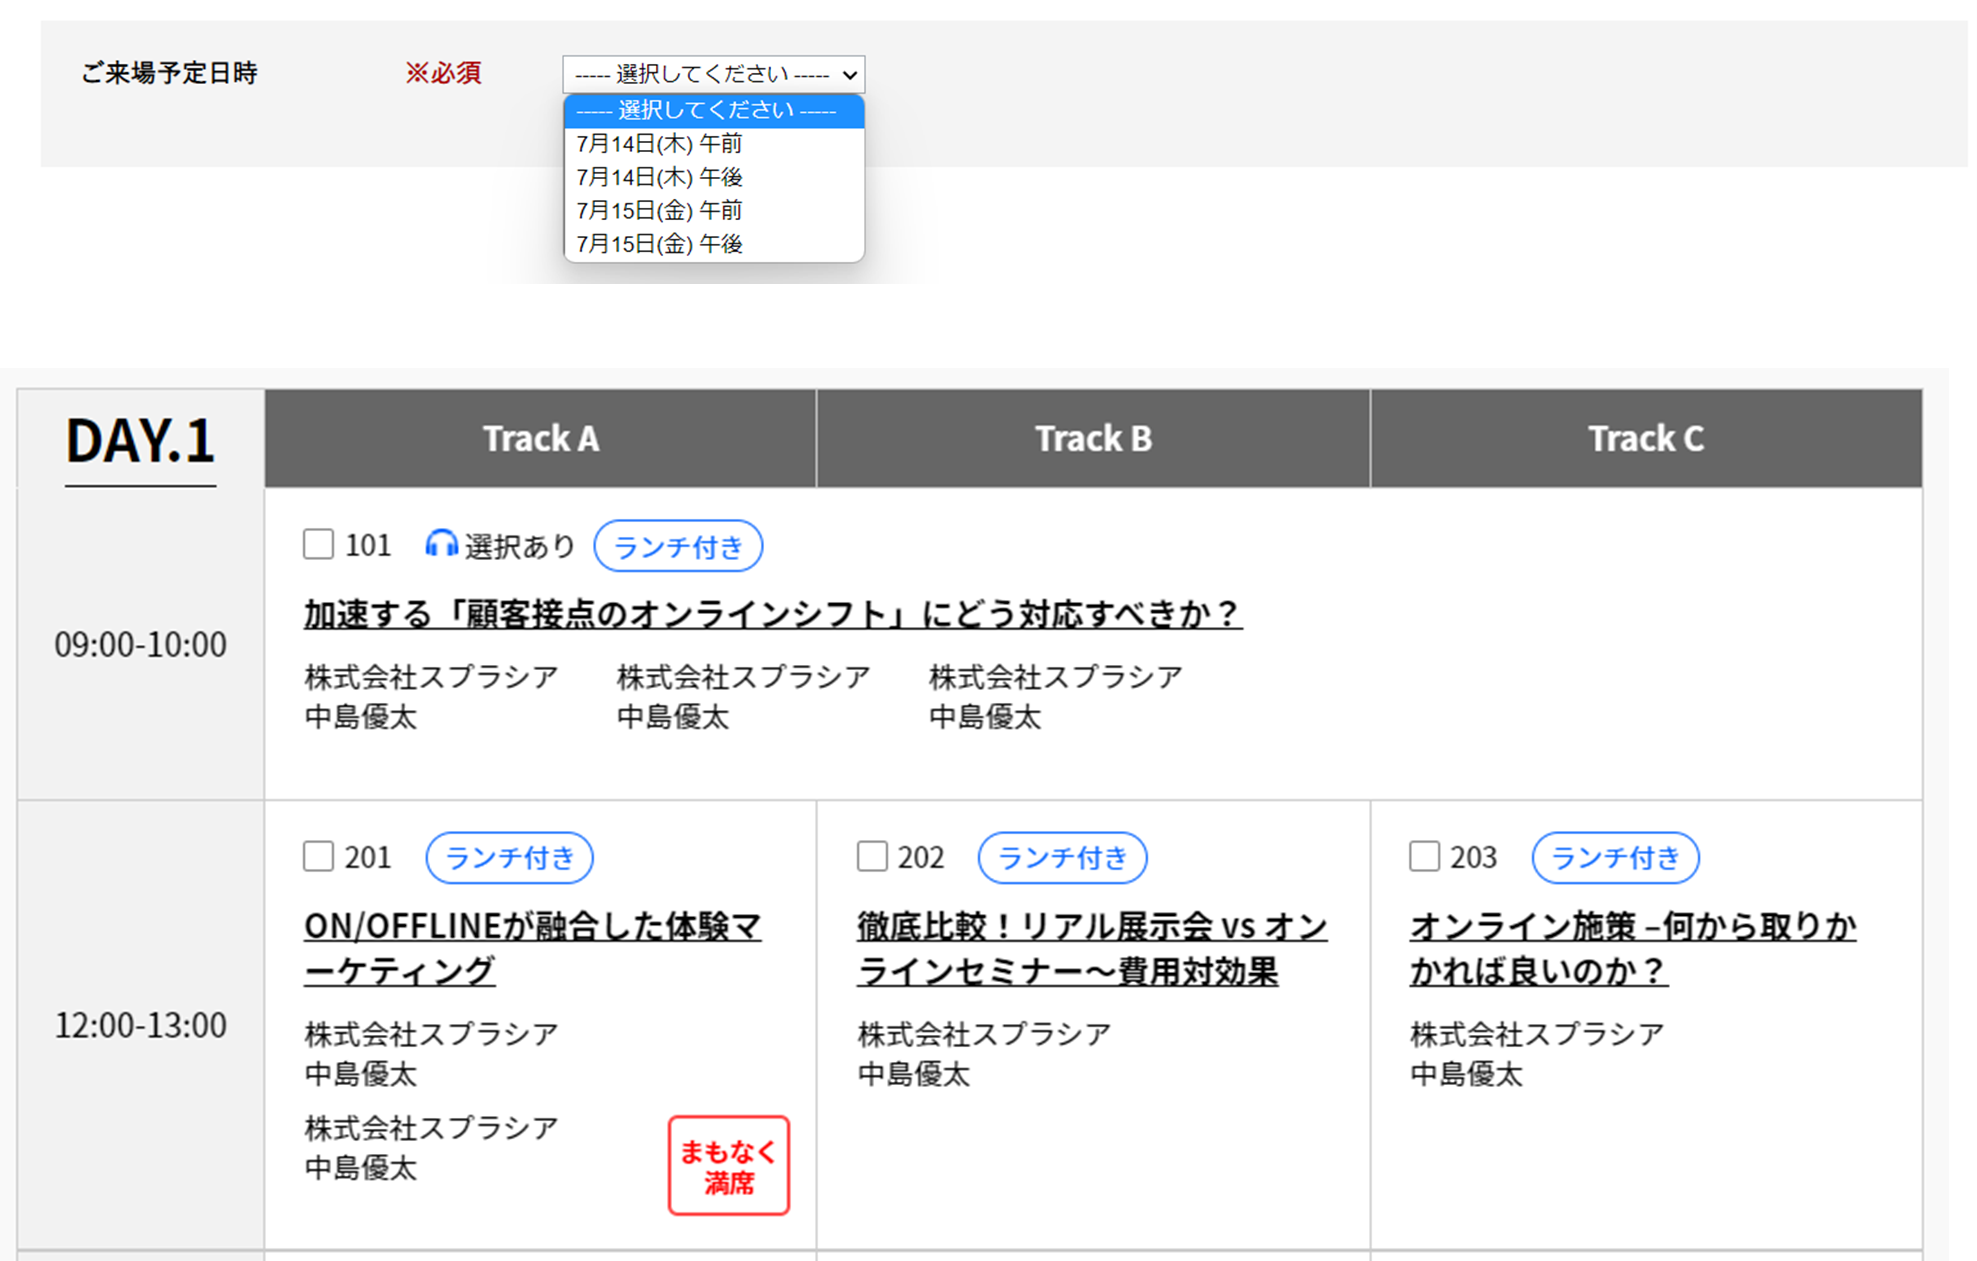The width and height of the screenshot is (1977, 1261).
Task: Check the checkbox for session 201
Action: coord(317,856)
